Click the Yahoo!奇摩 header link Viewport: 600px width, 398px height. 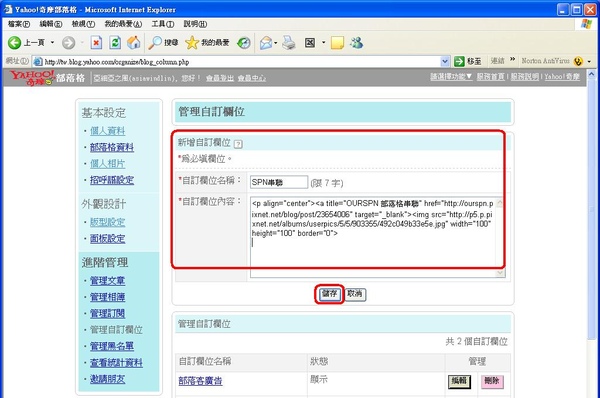[x=562, y=77]
